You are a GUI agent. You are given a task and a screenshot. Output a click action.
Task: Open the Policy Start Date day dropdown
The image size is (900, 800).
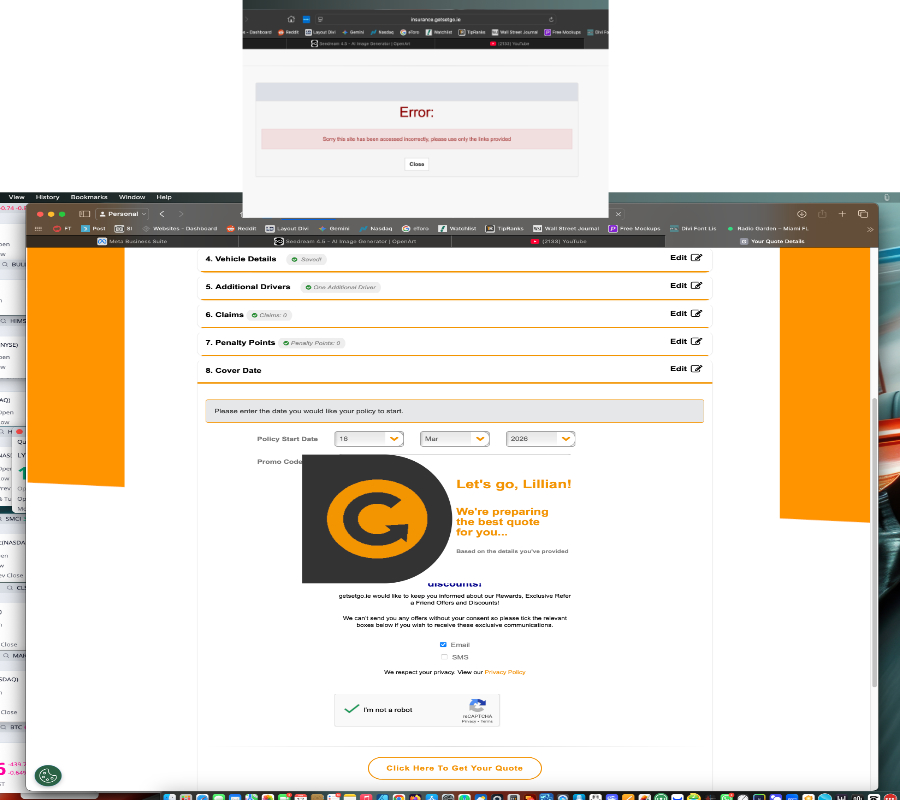tap(369, 438)
